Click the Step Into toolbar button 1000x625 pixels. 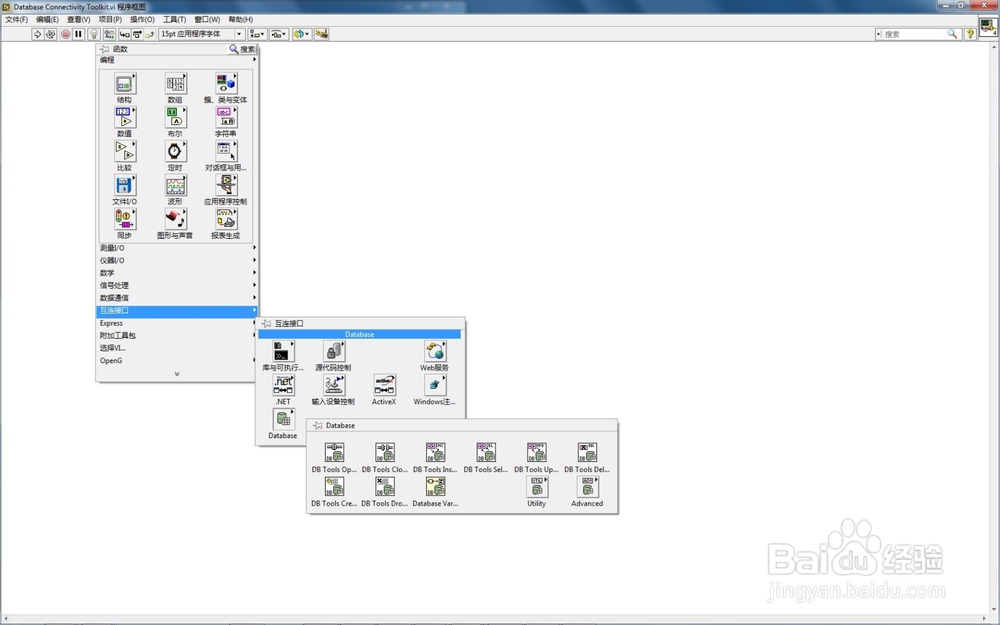click(x=124, y=34)
